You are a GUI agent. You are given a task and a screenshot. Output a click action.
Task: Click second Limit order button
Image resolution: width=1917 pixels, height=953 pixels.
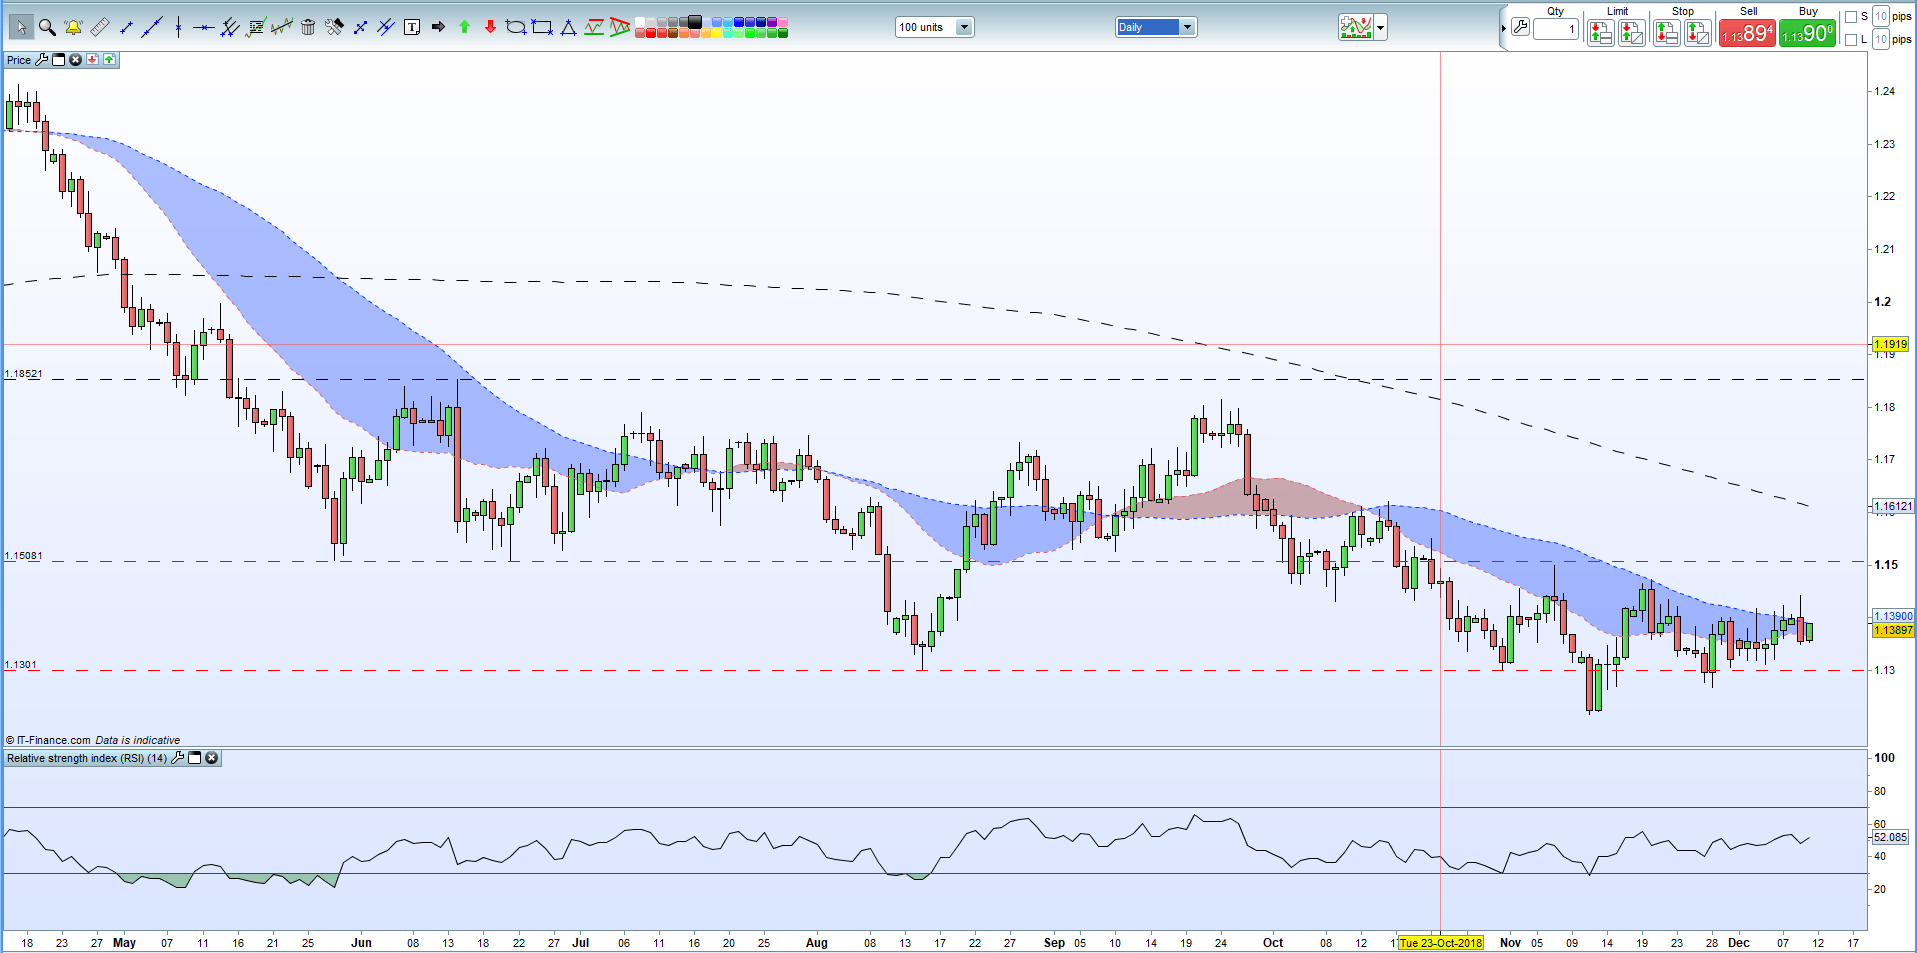tap(1632, 33)
